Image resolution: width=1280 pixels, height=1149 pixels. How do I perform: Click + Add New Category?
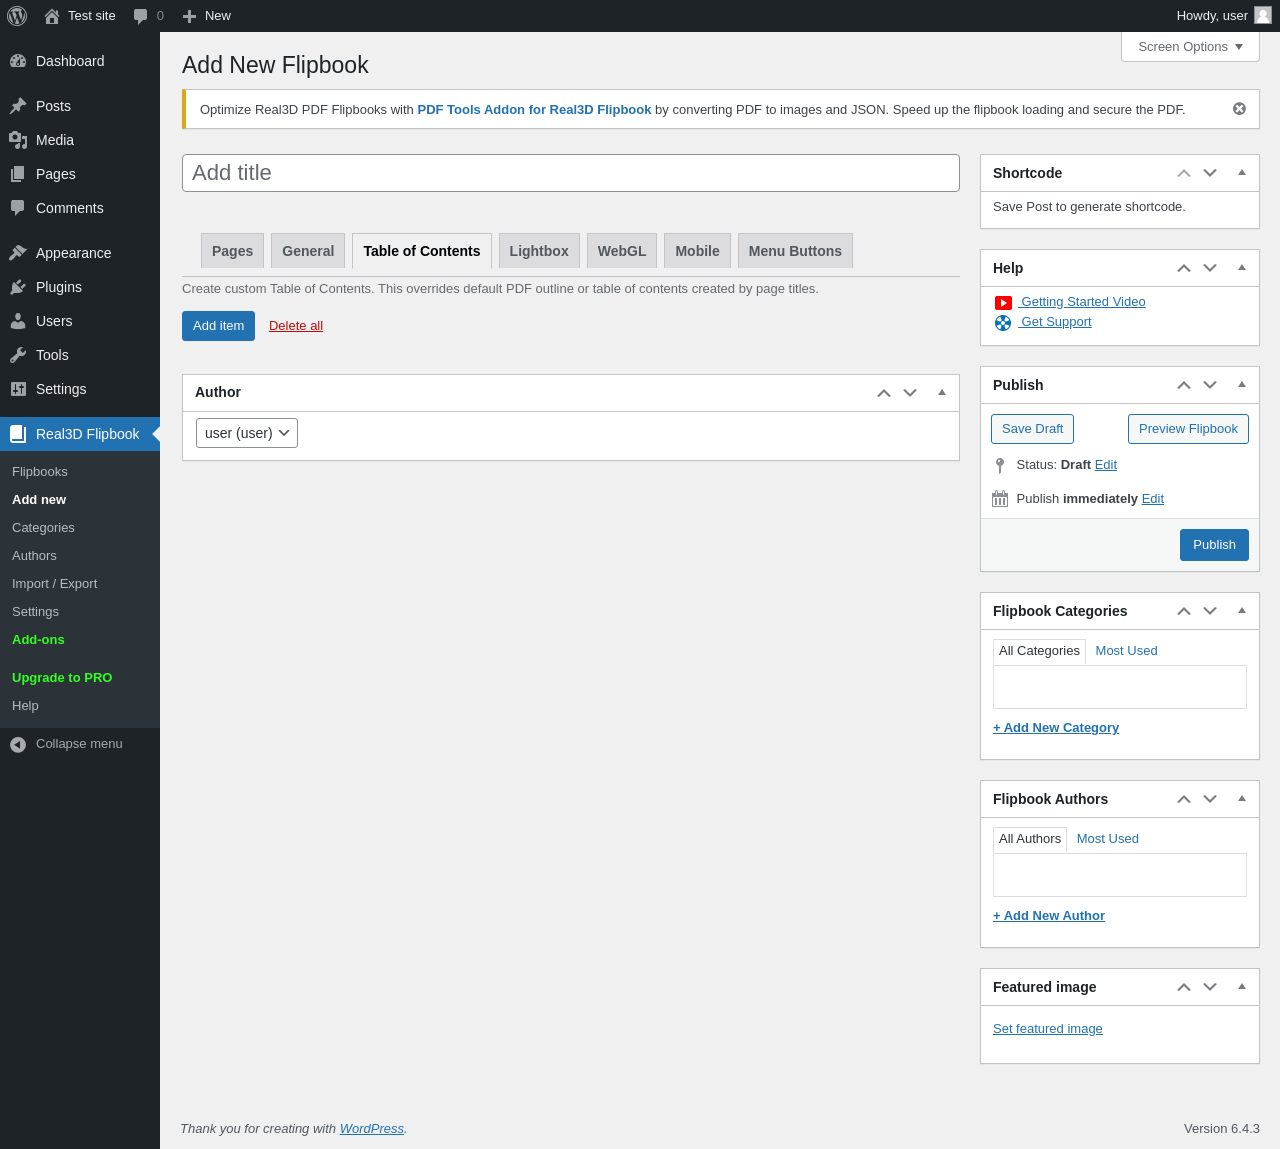point(1056,728)
